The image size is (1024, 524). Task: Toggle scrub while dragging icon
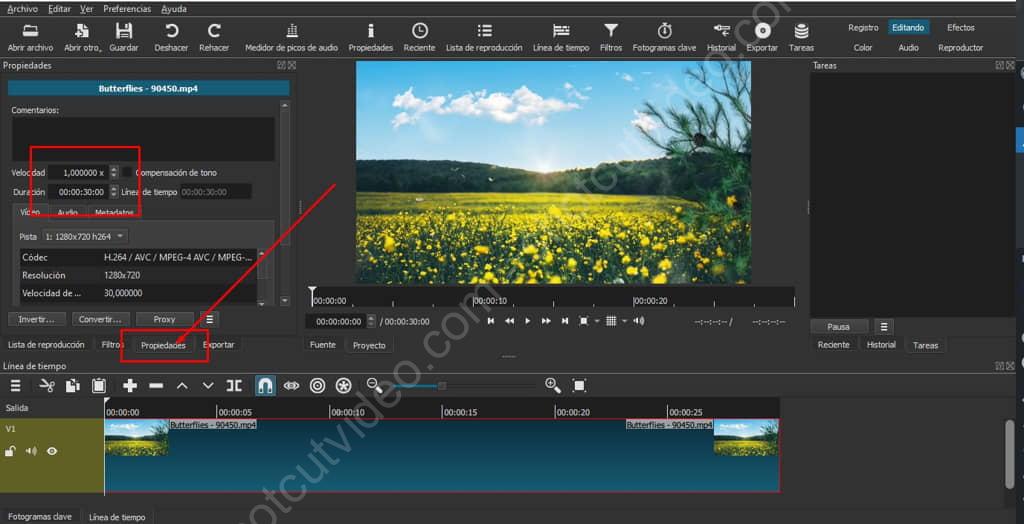[291, 385]
